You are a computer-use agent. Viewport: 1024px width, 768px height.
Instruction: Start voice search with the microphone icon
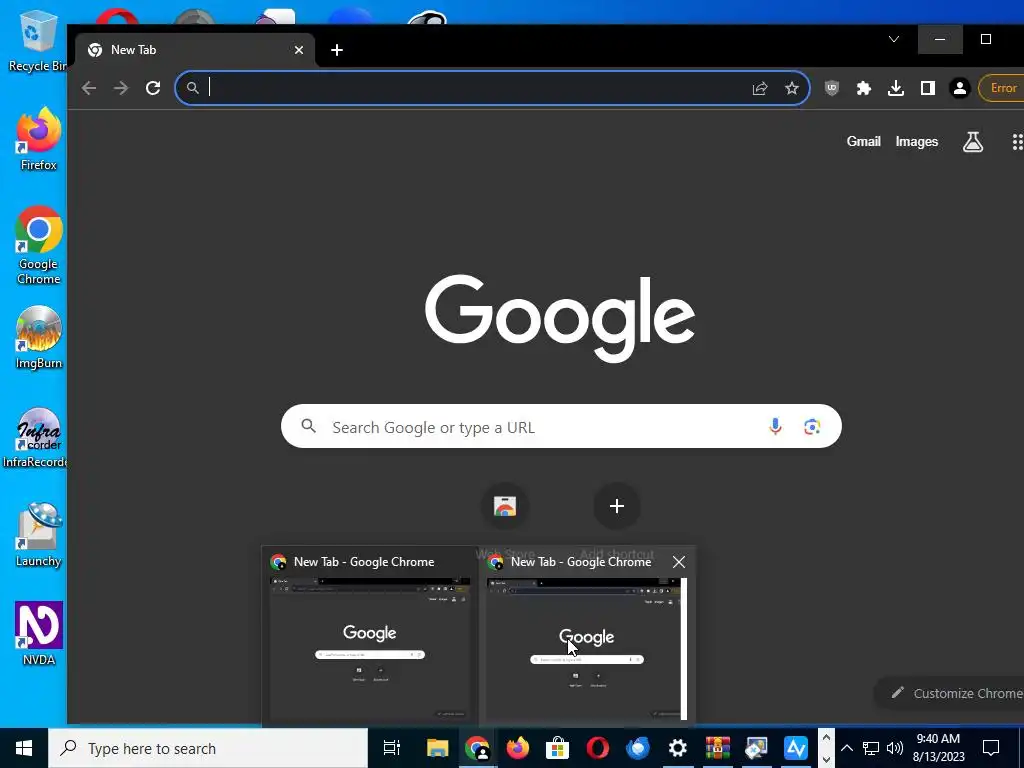tap(775, 426)
